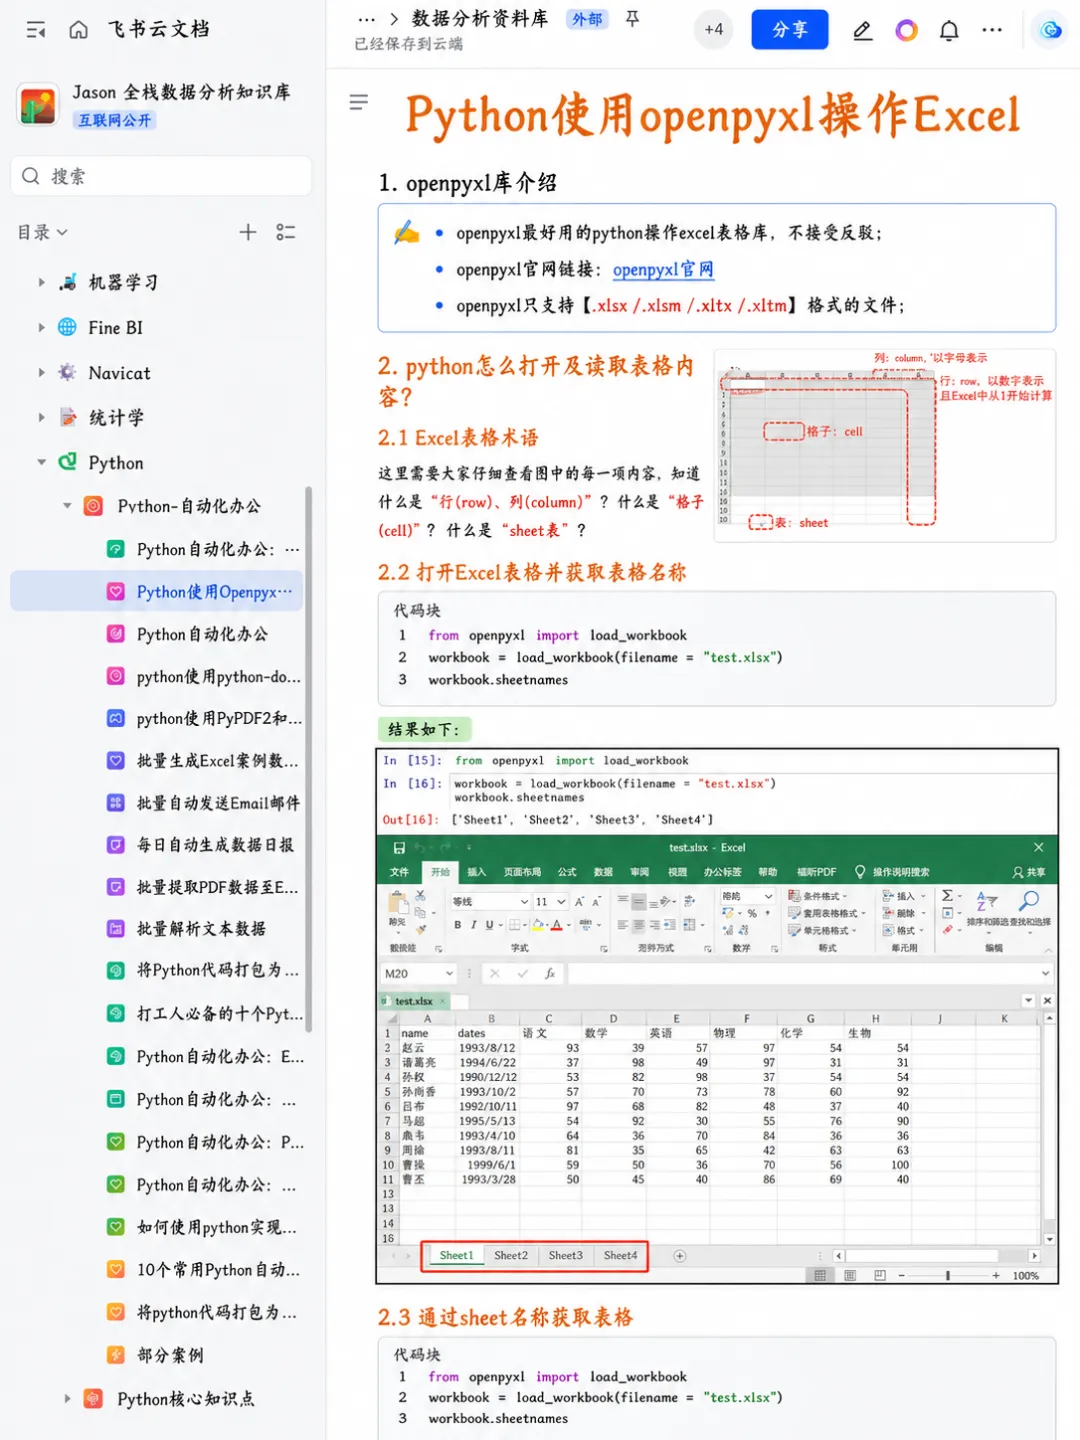The height and width of the screenshot is (1440, 1080).
Task: Expand the breadcrumb ellipsis menu
Action: pos(366,19)
